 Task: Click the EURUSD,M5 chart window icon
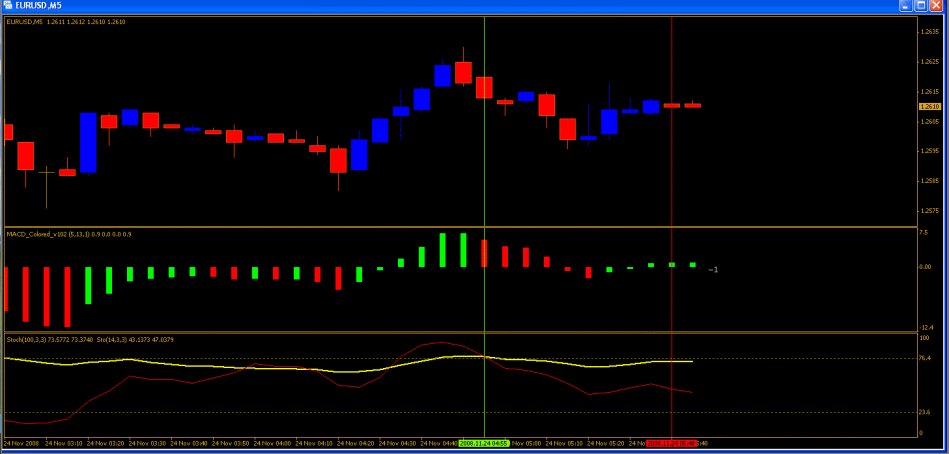(x=6, y=5)
